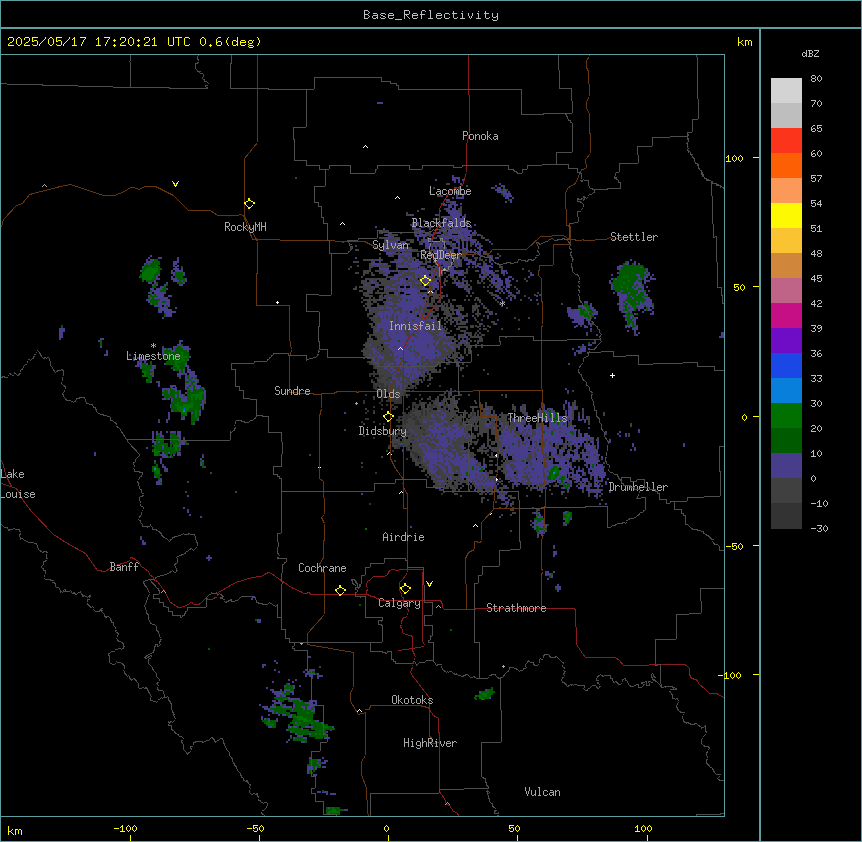
Task: Select the slate purple swatch above 0 dBZ
Action: (x=786, y=466)
